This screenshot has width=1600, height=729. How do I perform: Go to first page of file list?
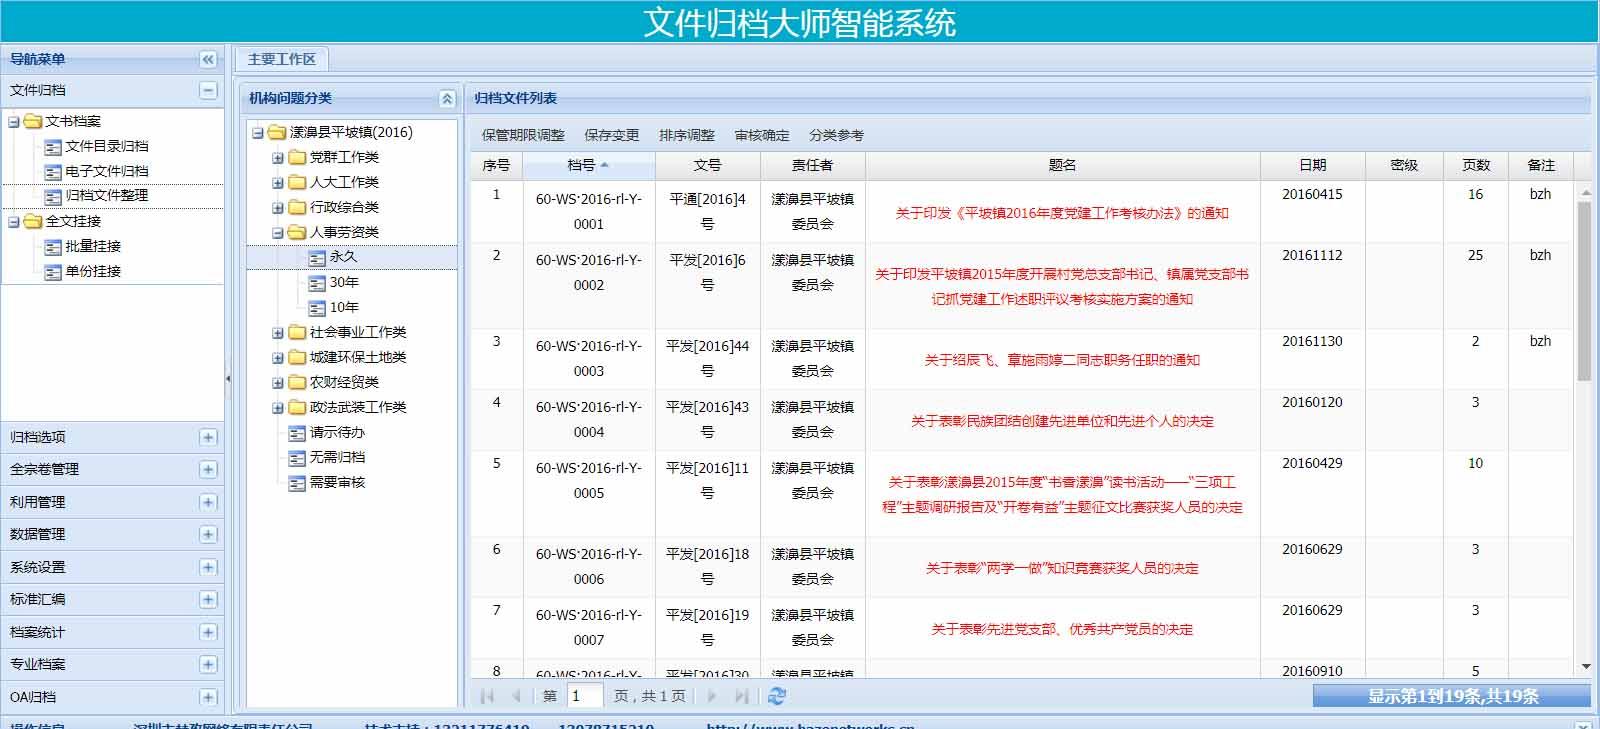pyautogui.click(x=487, y=696)
